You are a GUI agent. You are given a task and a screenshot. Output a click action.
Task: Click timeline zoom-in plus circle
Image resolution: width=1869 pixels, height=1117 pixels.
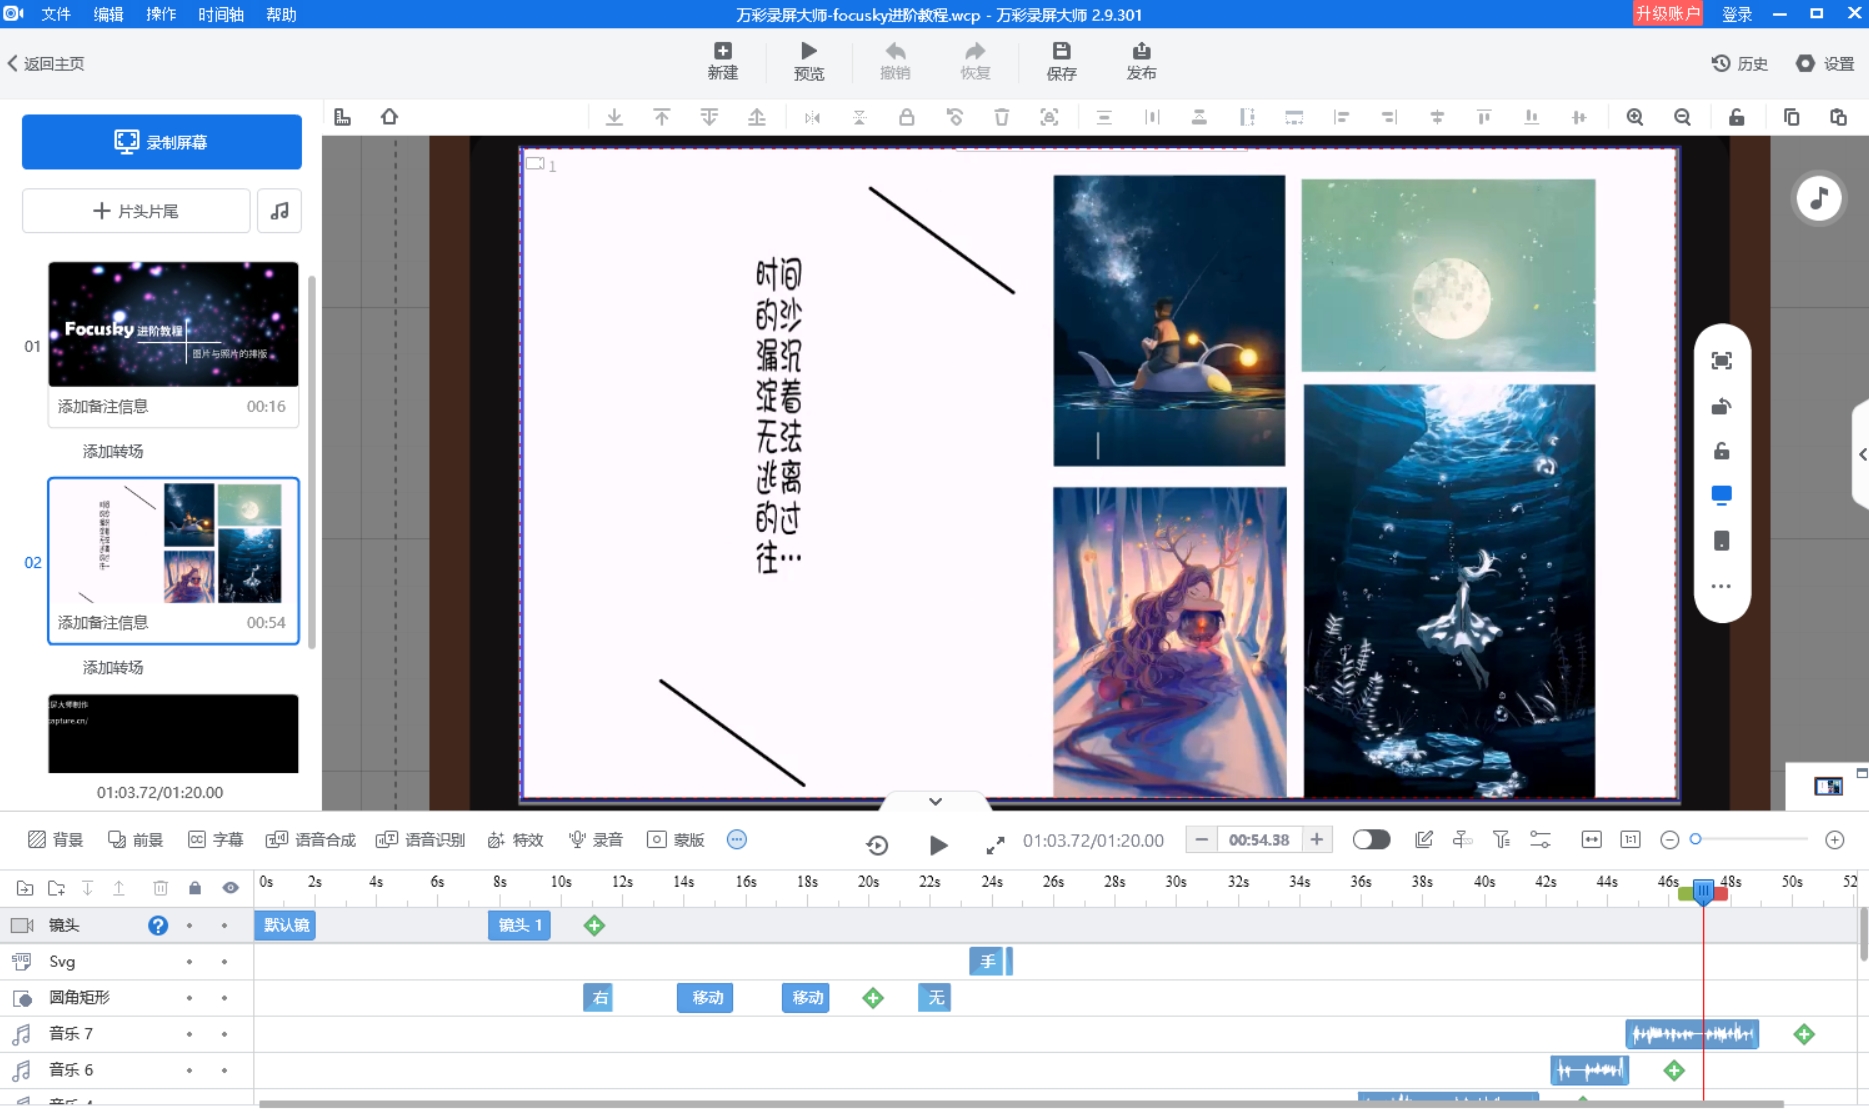point(1834,840)
